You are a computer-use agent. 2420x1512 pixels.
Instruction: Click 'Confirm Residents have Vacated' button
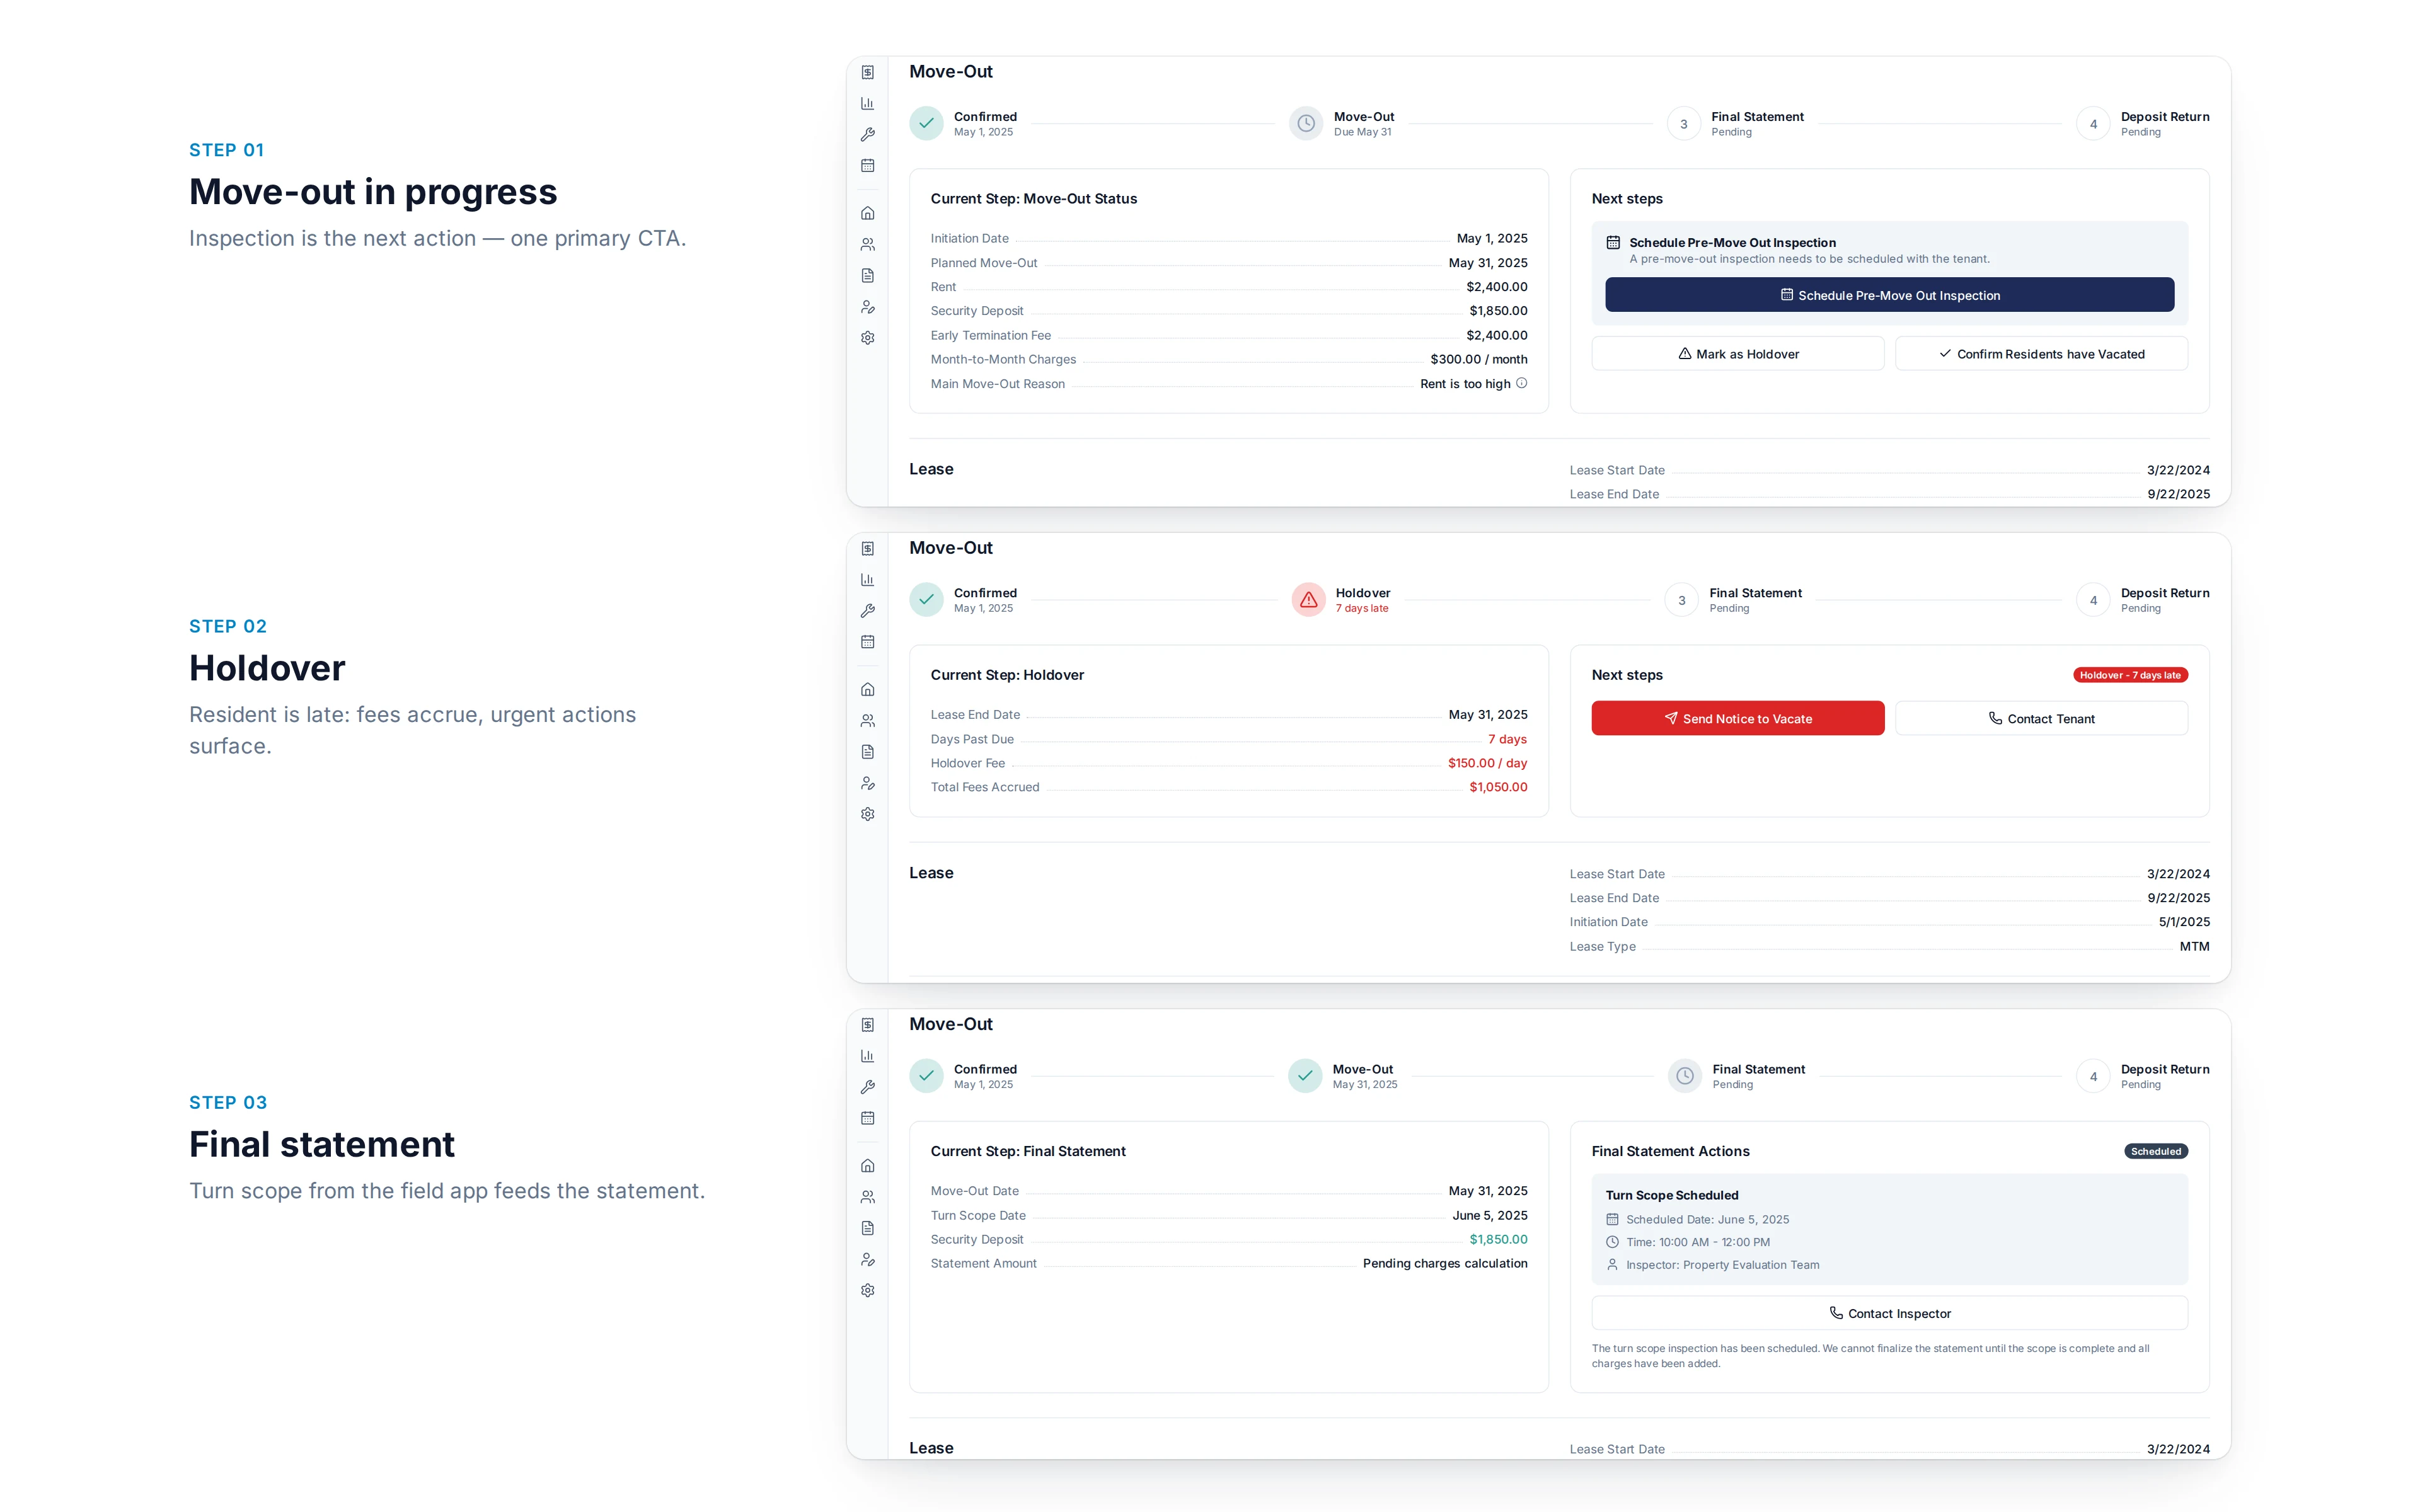pyautogui.click(x=2041, y=354)
